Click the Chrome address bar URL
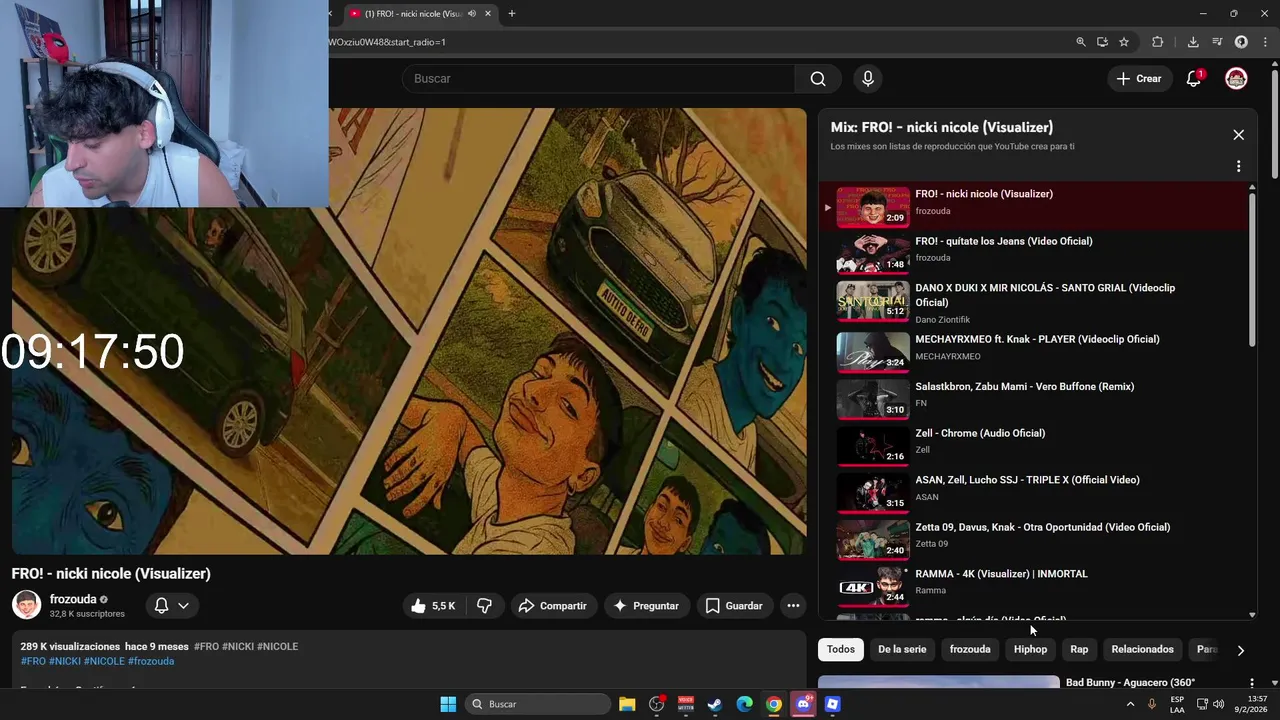The width and height of the screenshot is (1280, 720). click(388, 42)
